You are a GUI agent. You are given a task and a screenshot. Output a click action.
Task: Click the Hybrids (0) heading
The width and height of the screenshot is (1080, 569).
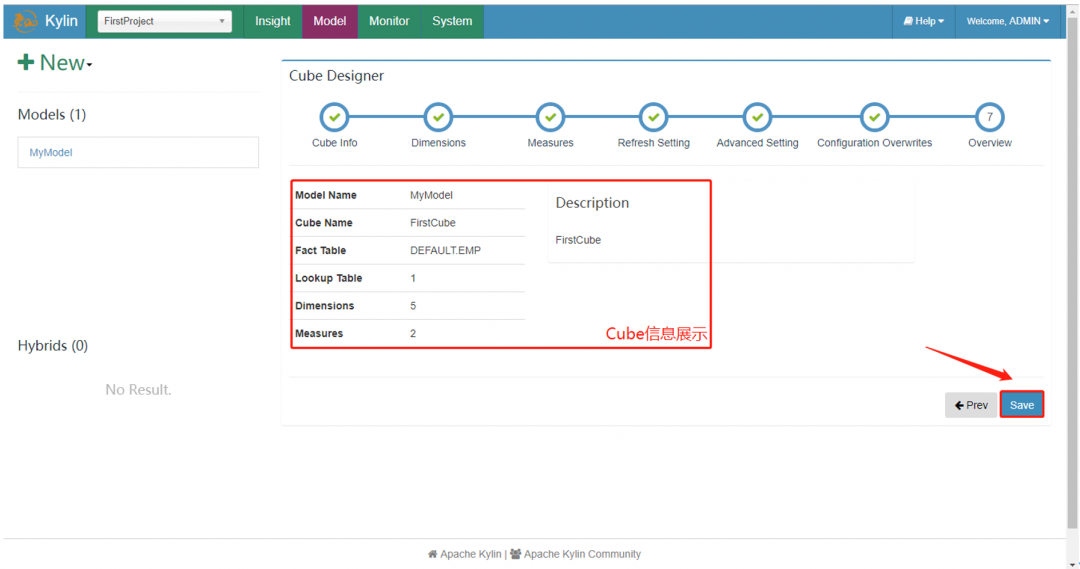53,345
